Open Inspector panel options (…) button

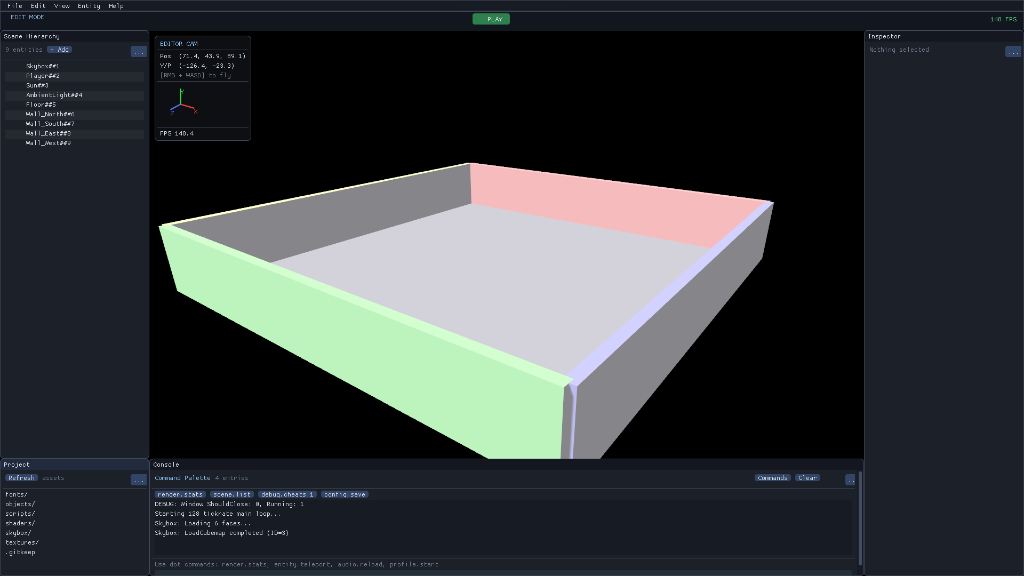tap(1012, 51)
